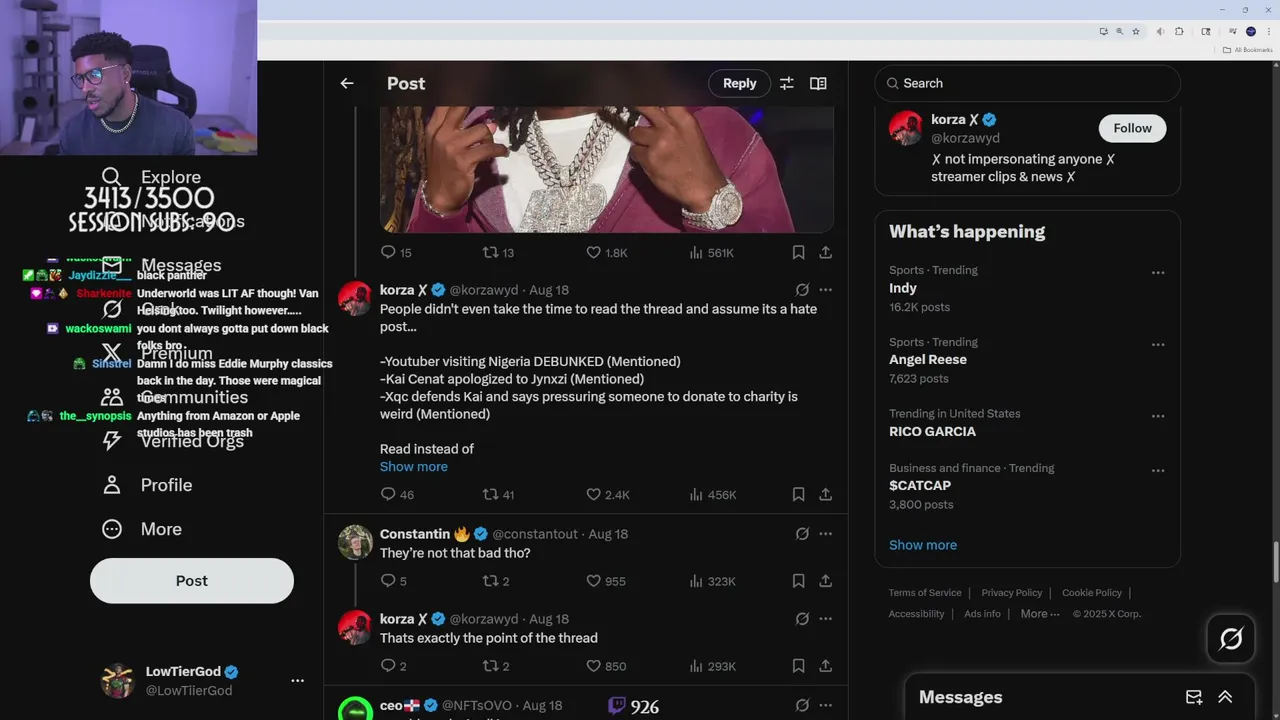Viewport: 1280px width, 720px height.
Task: Follow korza from the right panel
Action: (1132, 128)
